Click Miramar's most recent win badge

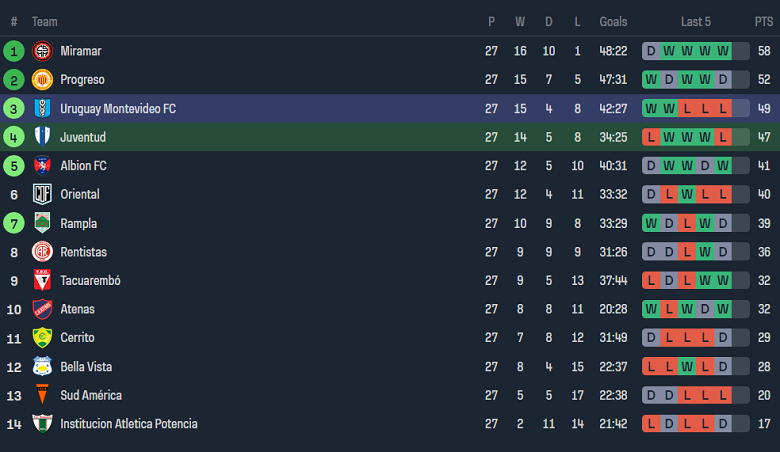[723, 51]
